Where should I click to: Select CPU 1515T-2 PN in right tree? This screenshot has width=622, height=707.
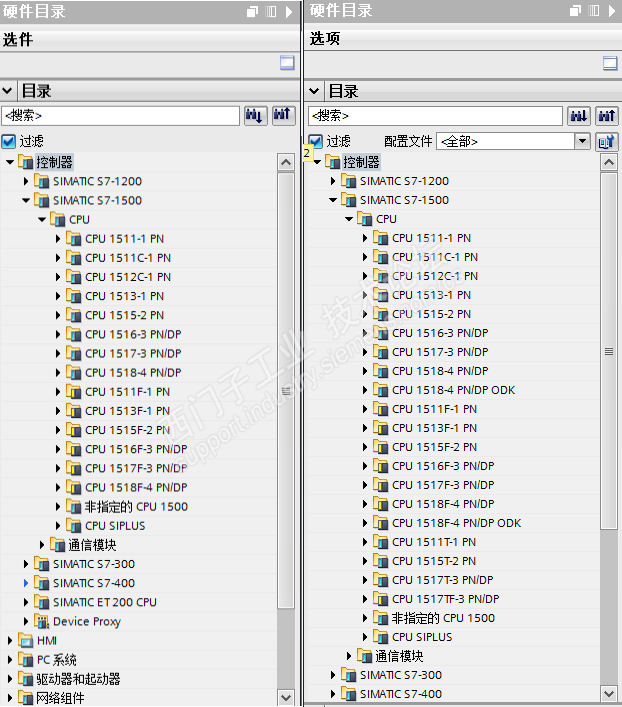434,560
